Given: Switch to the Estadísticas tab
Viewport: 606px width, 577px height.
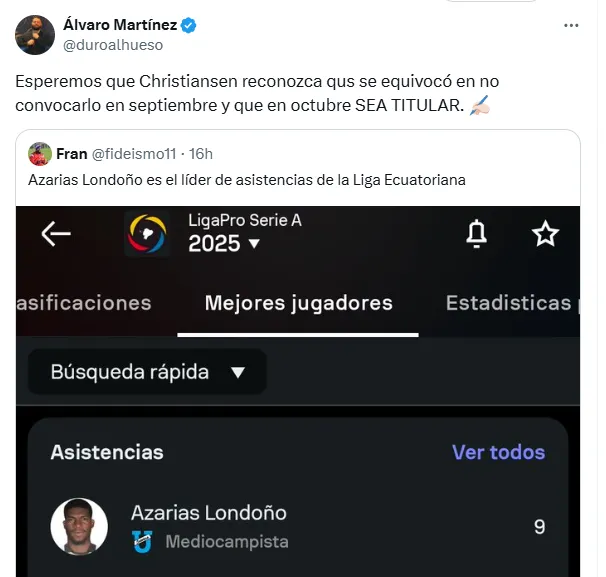Looking at the screenshot, I should tap(508, 303).
